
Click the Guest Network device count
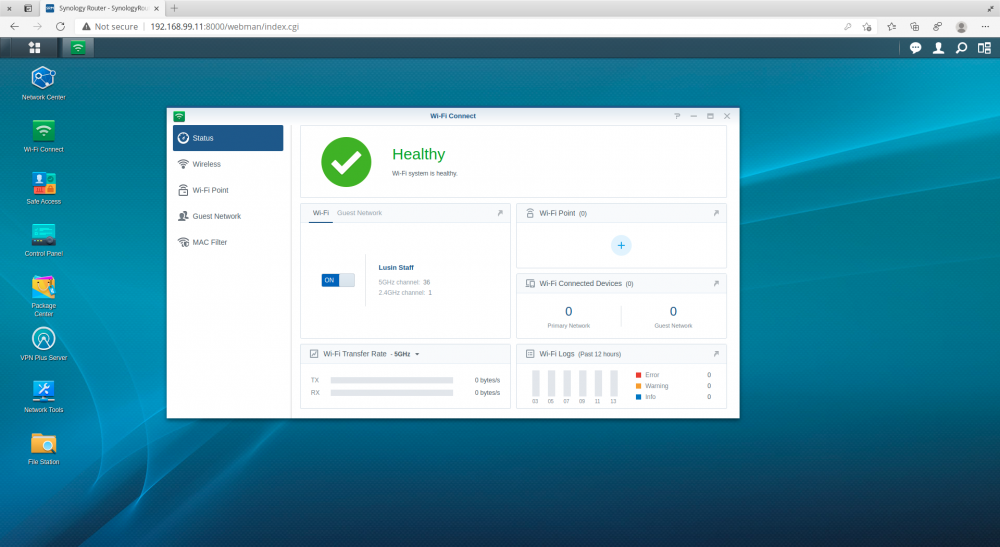(x=673, y=311)
